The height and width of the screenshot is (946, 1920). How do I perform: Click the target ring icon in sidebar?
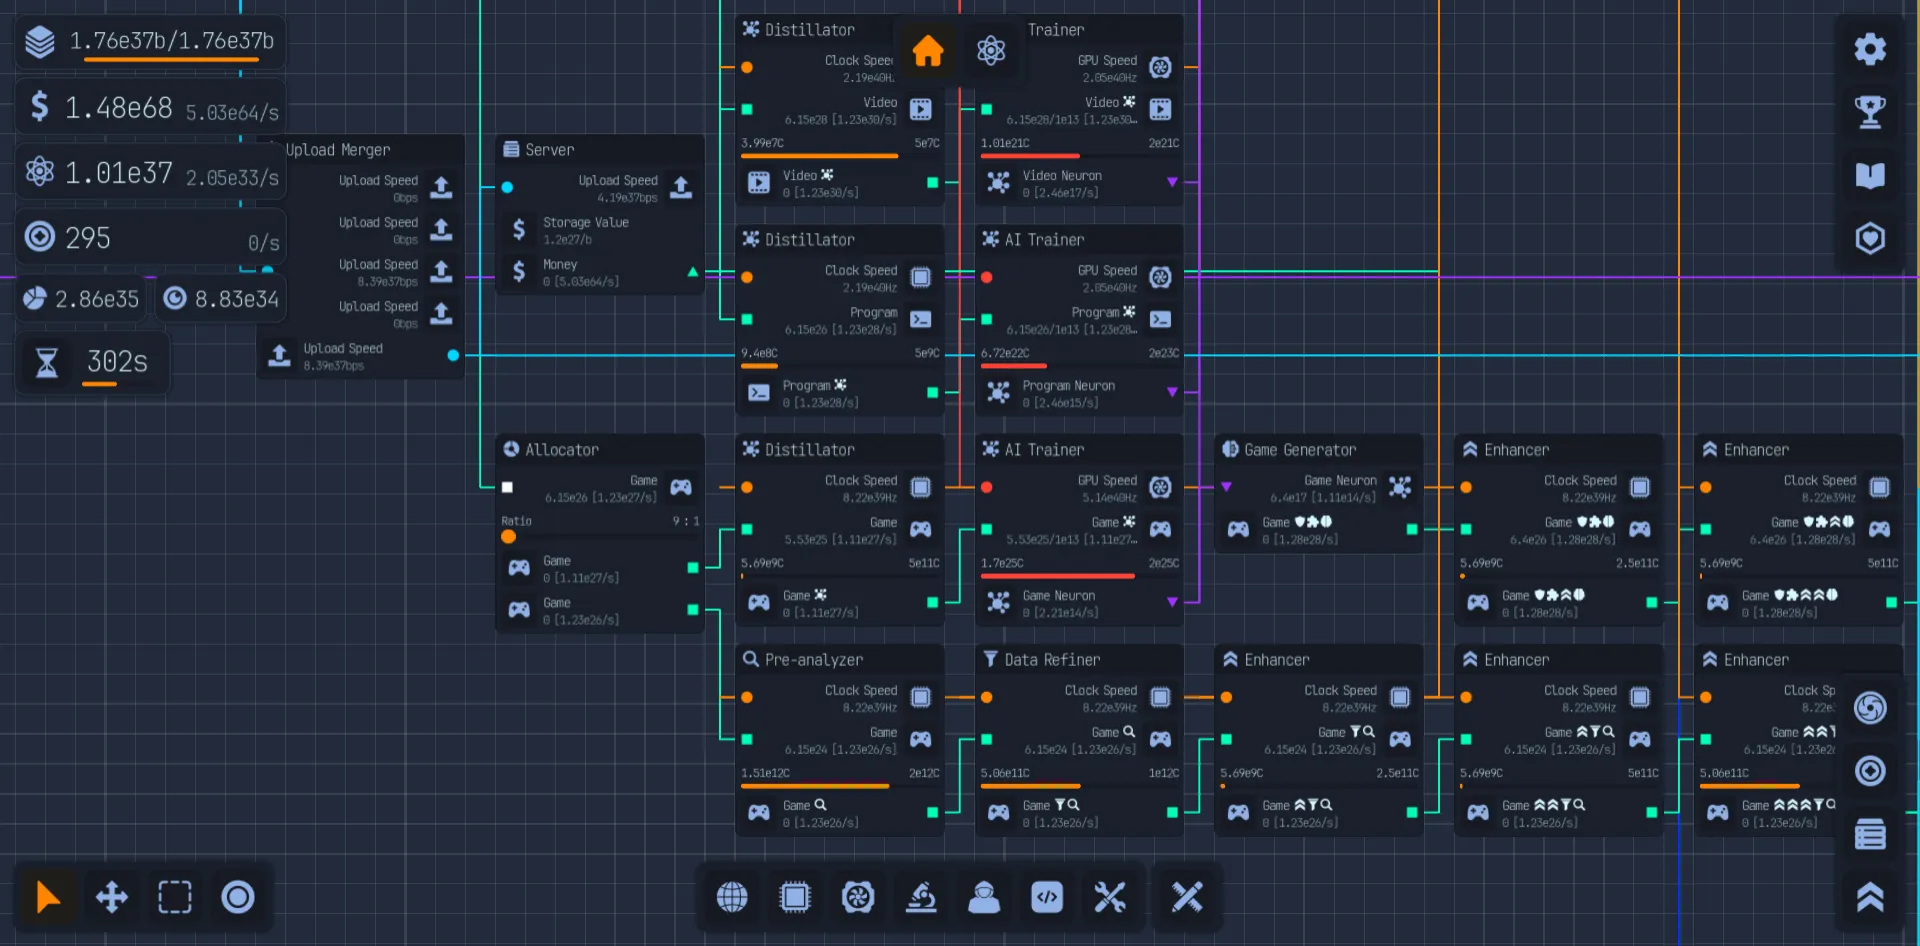pos(1869,770)
